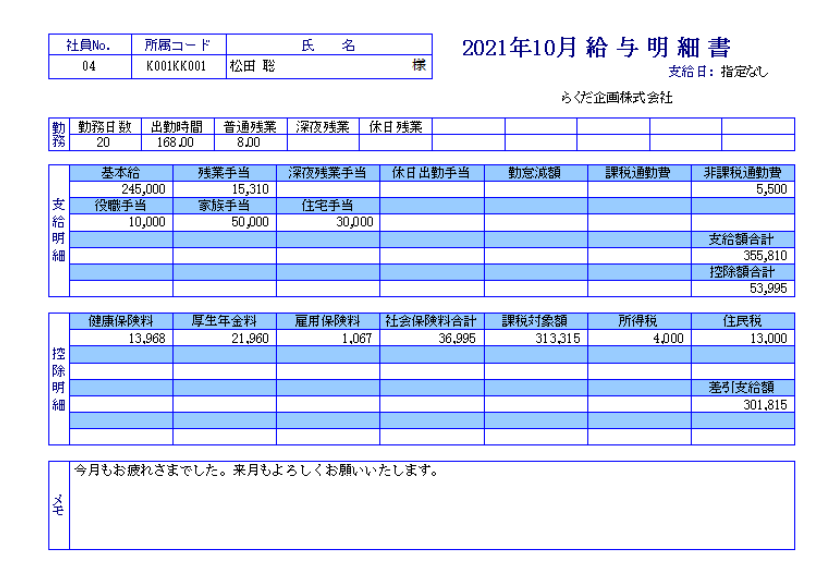Select the 差引支給額 amount 301,815

767,405
